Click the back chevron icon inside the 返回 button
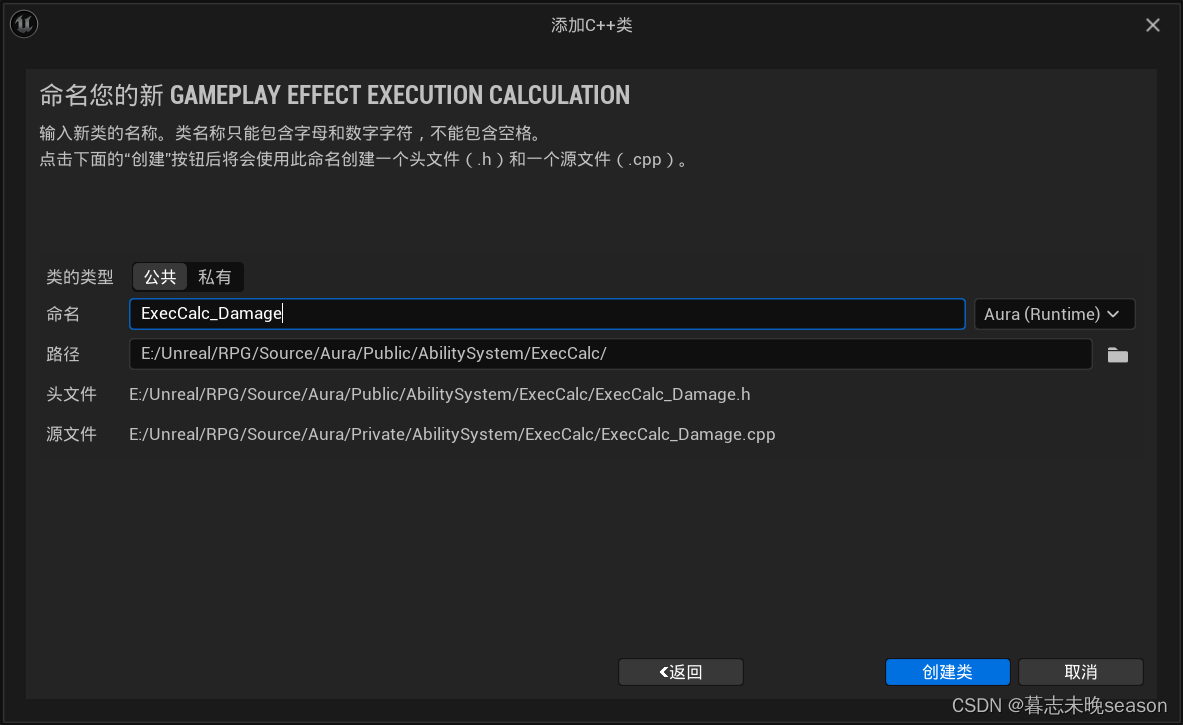Image resolution: width=1183 pixels, height=725 pixels. (664, 672)
